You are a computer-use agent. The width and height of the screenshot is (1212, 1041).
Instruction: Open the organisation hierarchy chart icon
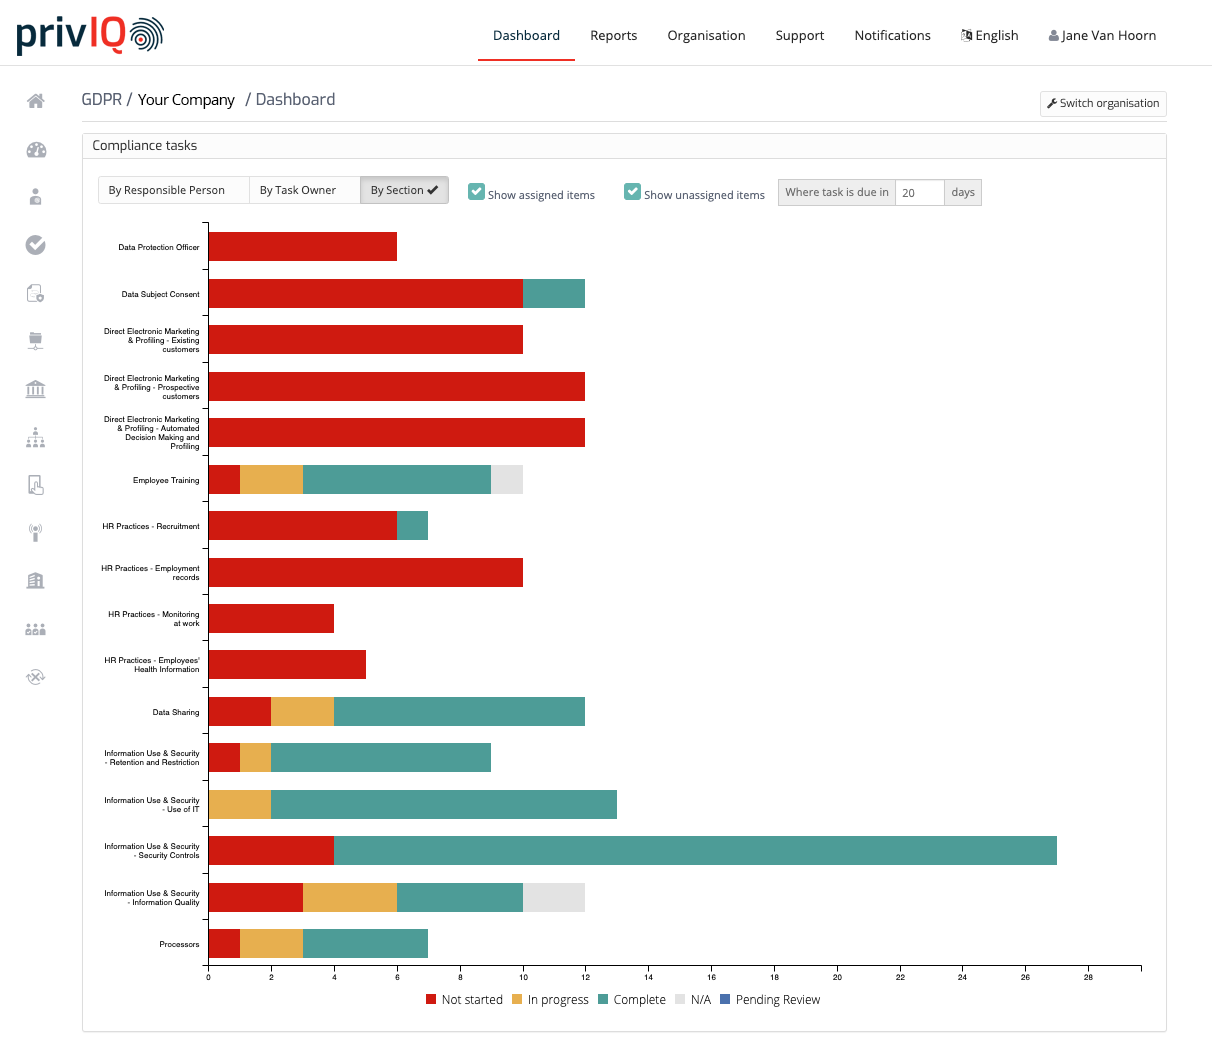36,437
